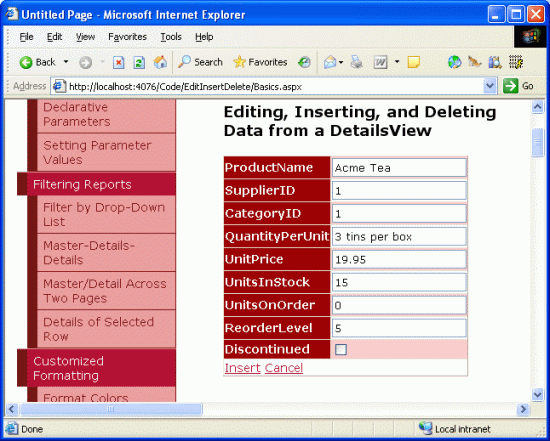This screenshot has width=550, height=441.
Task: Click the yellow Discuss note icon
Action: (414, 62)
